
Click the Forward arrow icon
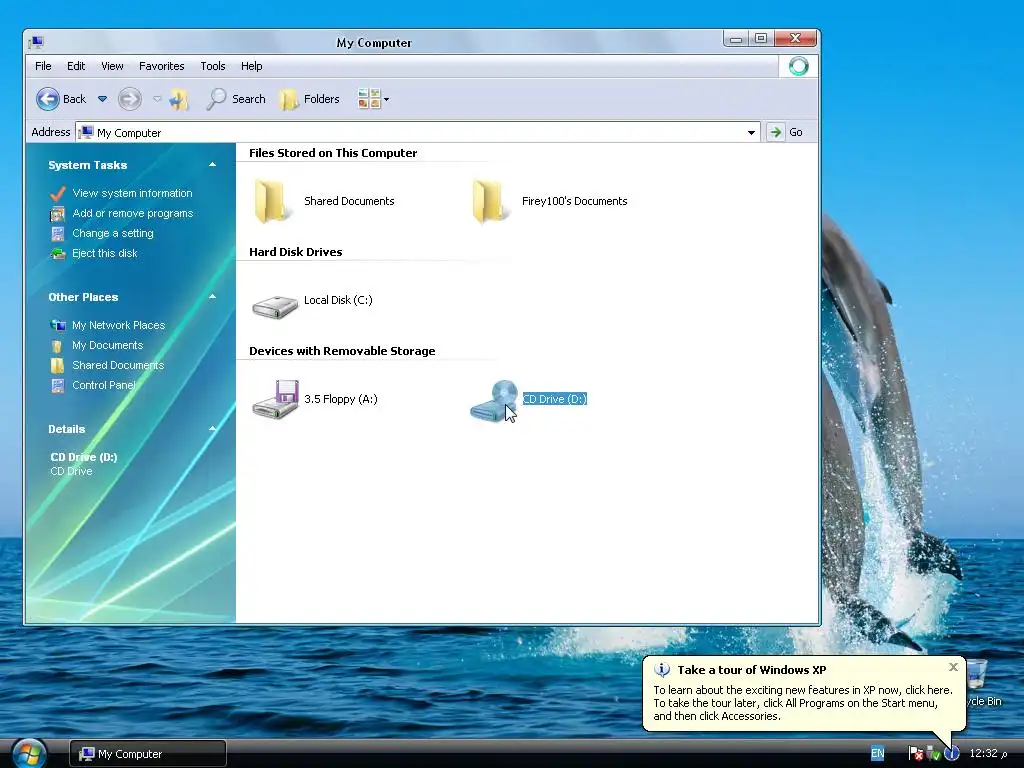pos(129,99)
